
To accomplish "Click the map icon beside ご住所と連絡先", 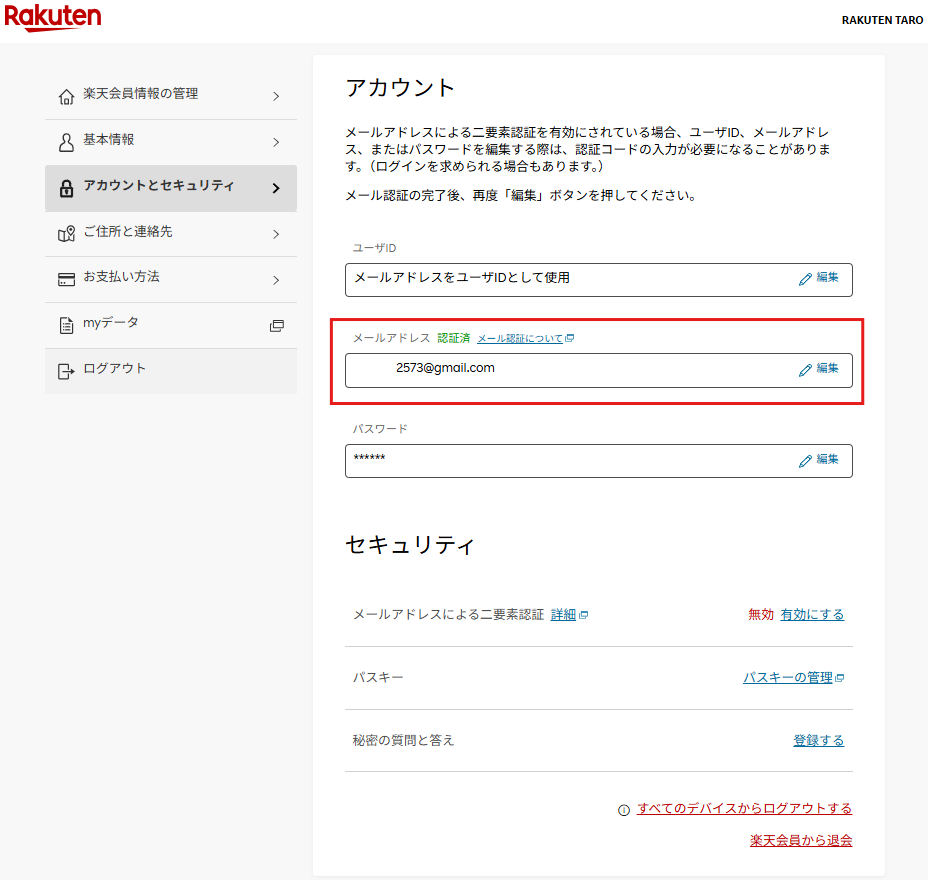I will coord(67,234).
